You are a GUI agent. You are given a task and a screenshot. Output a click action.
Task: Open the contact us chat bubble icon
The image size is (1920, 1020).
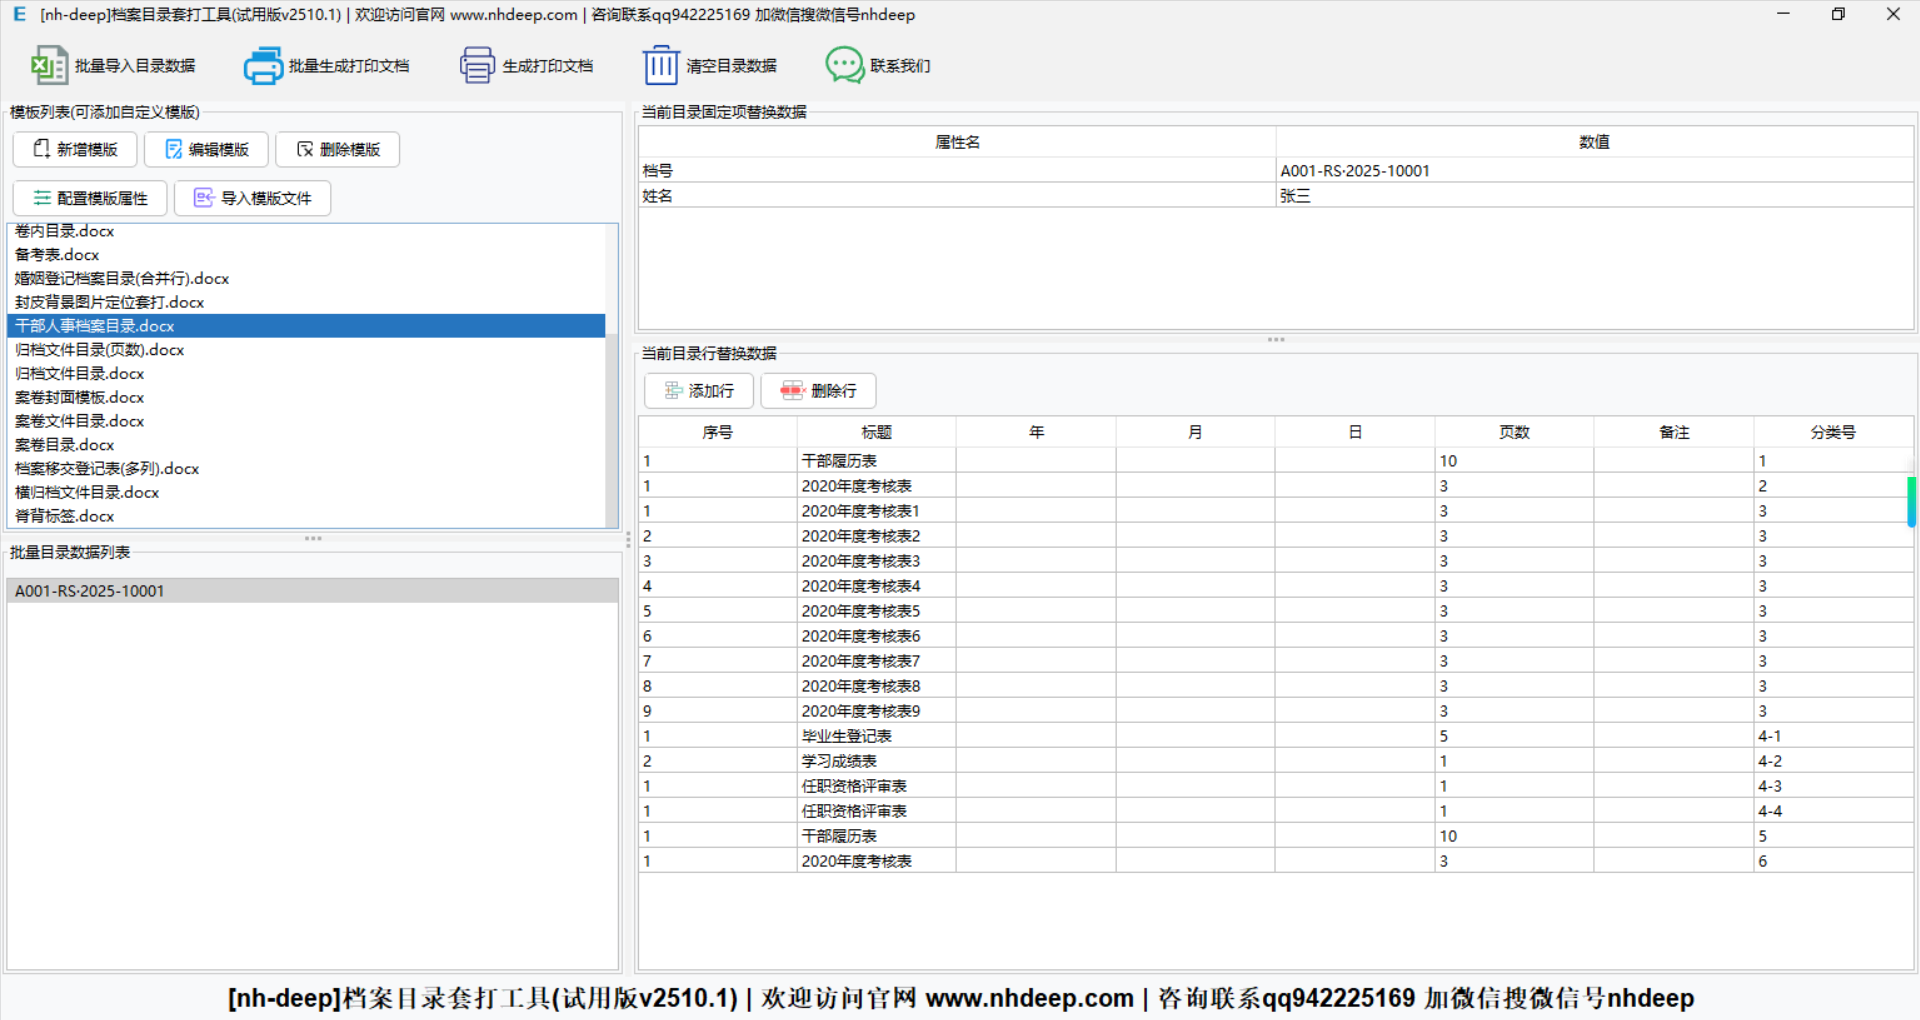(844, 66)
